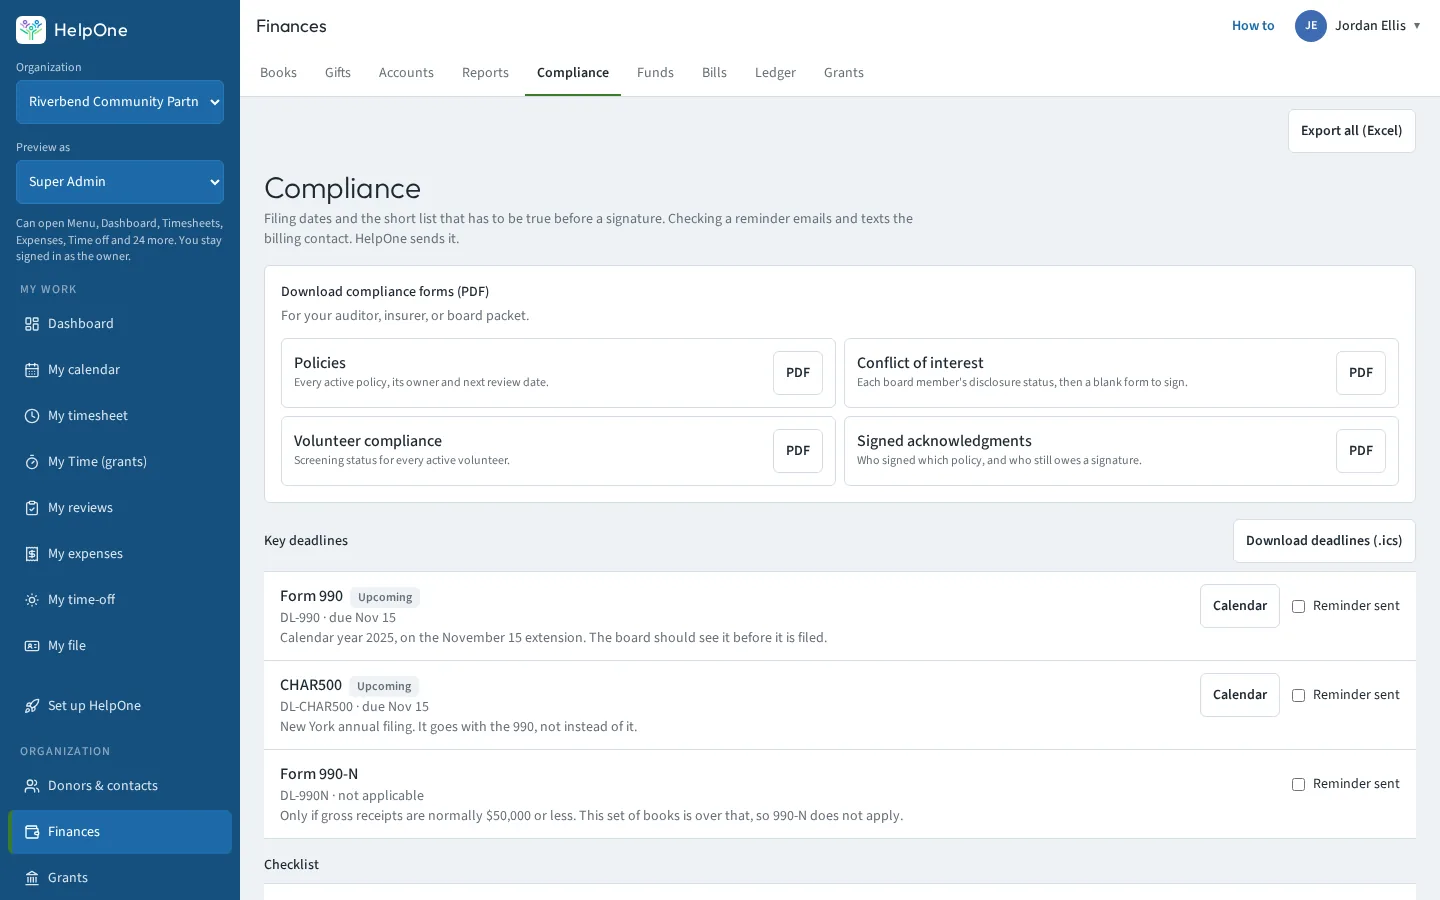Click Export all (Excel) button

coord(1351,131)
